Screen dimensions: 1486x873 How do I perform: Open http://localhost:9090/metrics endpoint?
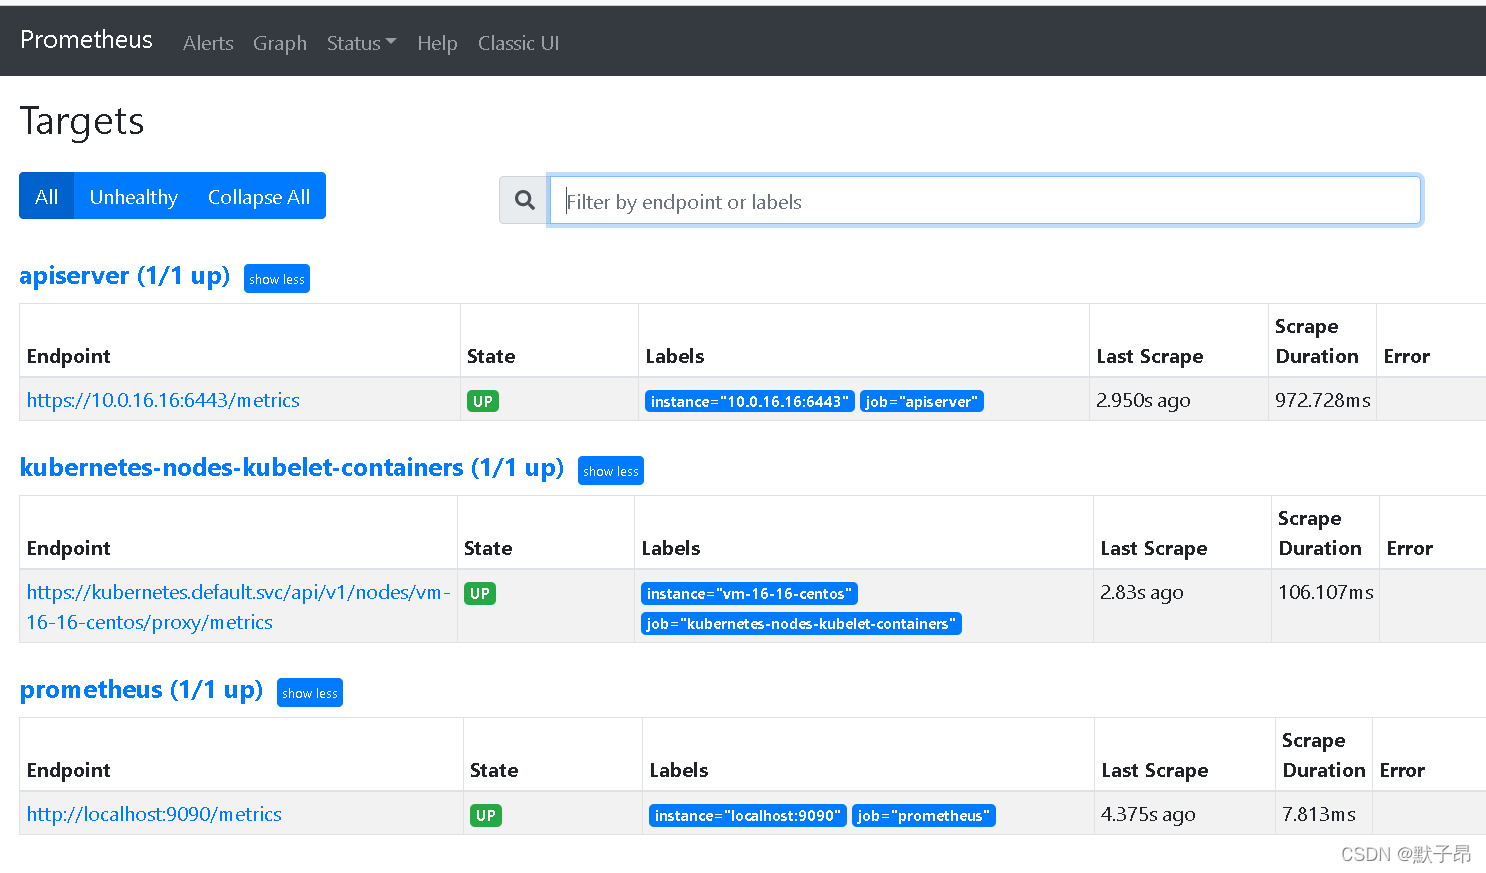154,814
